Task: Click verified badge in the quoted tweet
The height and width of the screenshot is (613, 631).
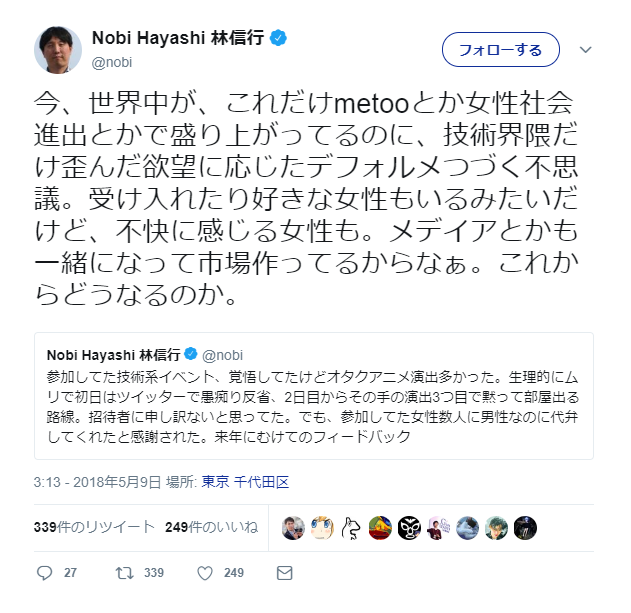Action: [191, 354]
